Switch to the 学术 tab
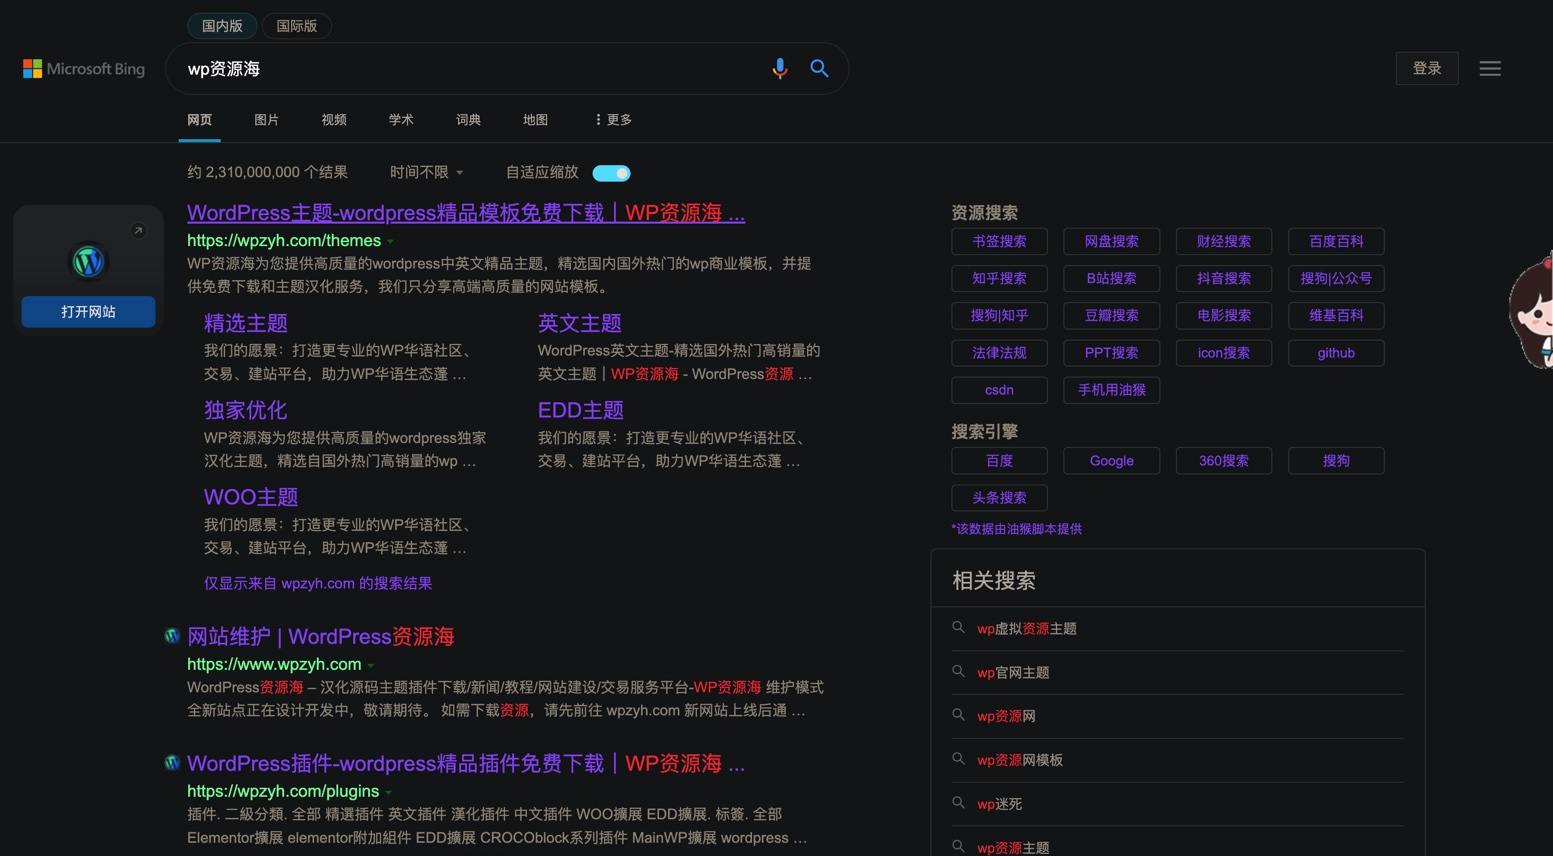Viewport: 1553px width, 856px height. [x=401, y=119]
